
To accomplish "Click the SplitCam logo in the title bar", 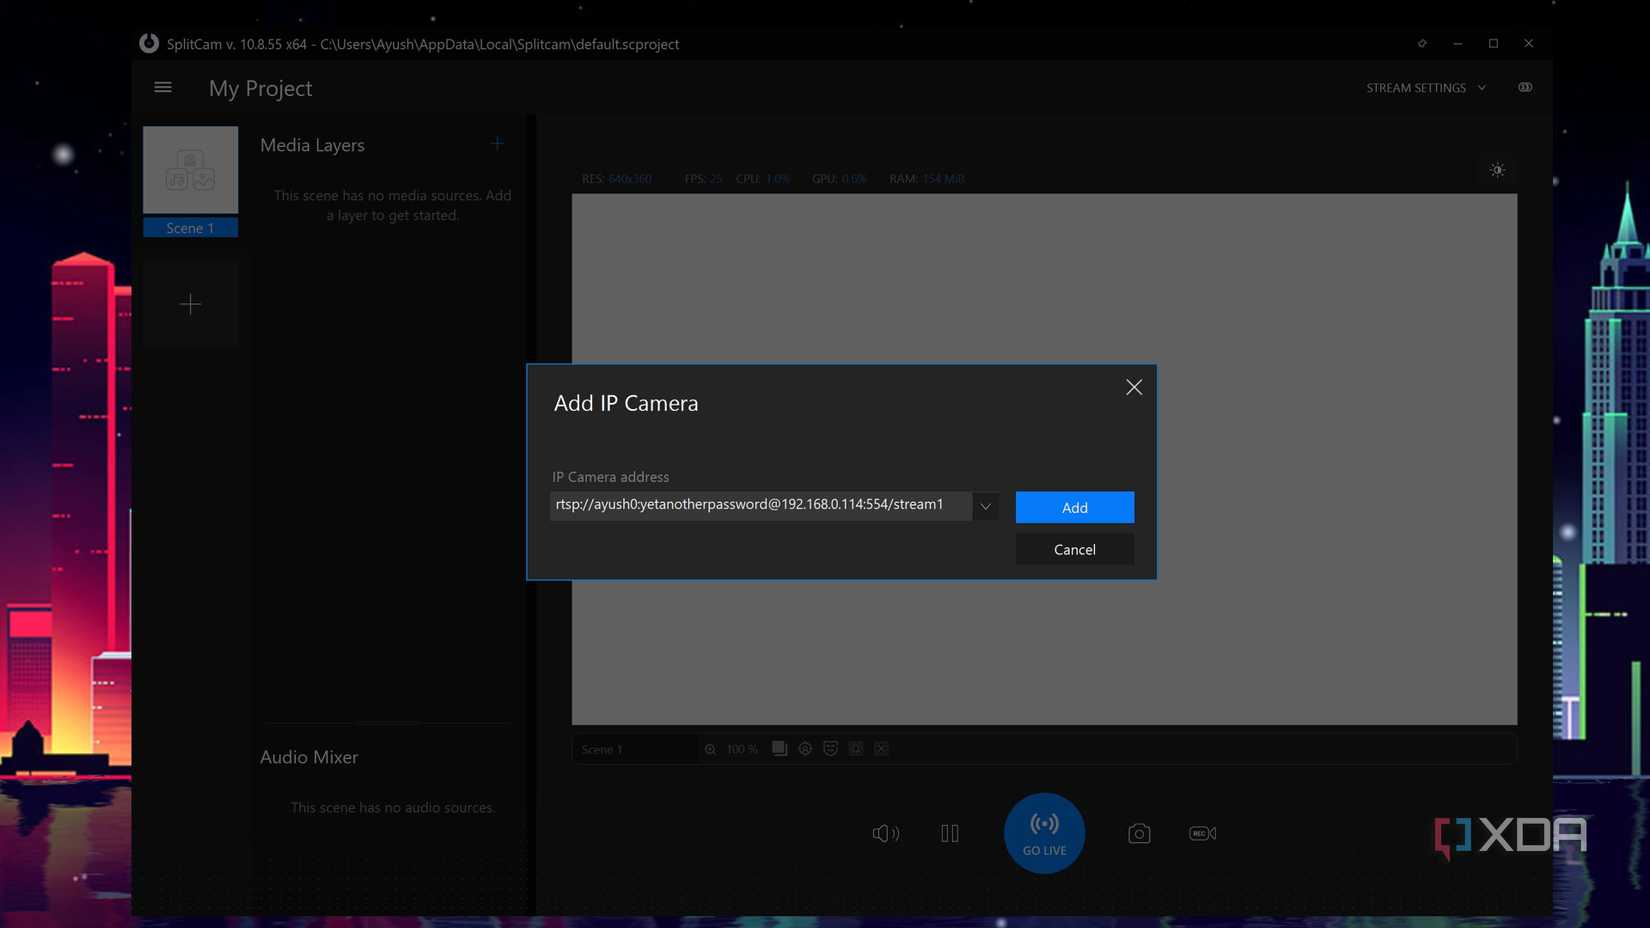I will pyautogui.click(x=148, y=44).
